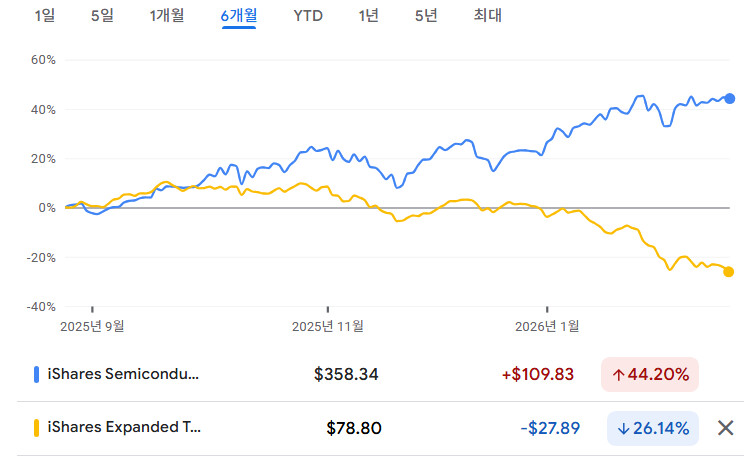Click the 2025년 11월 axis marker

328,325
